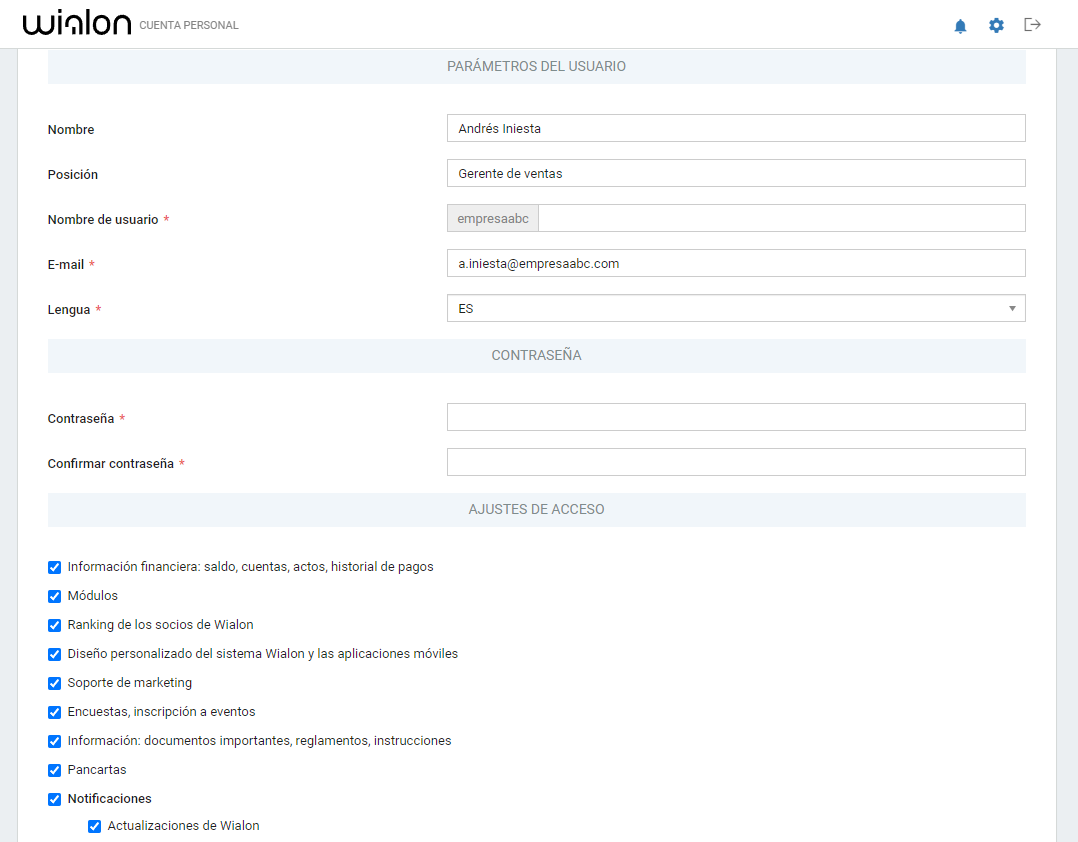Viewport: 1078px width, 842px height.
Task: Disable Información: documentos importantes checkbox
Action: (x=54, y=741)
